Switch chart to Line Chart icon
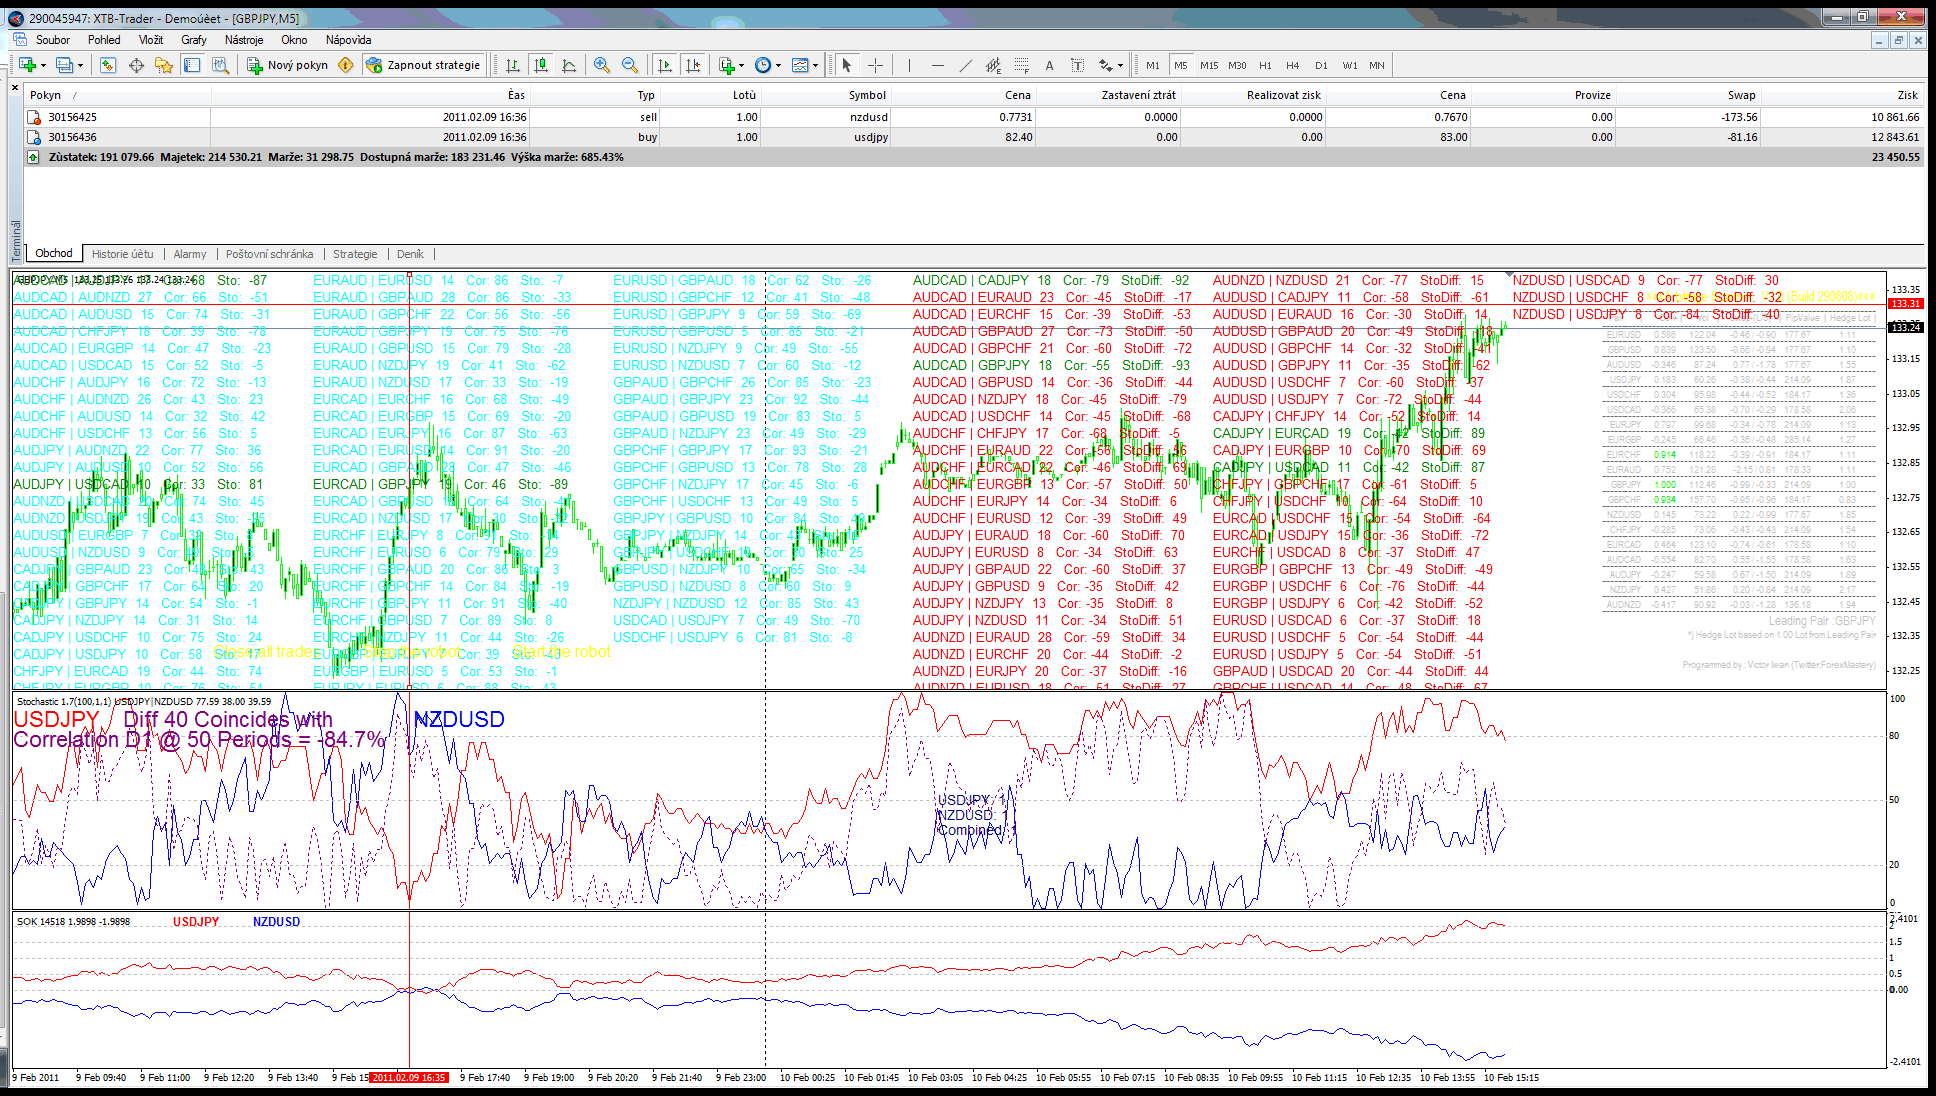The image size is (1936, 1096). pos(569,65)
